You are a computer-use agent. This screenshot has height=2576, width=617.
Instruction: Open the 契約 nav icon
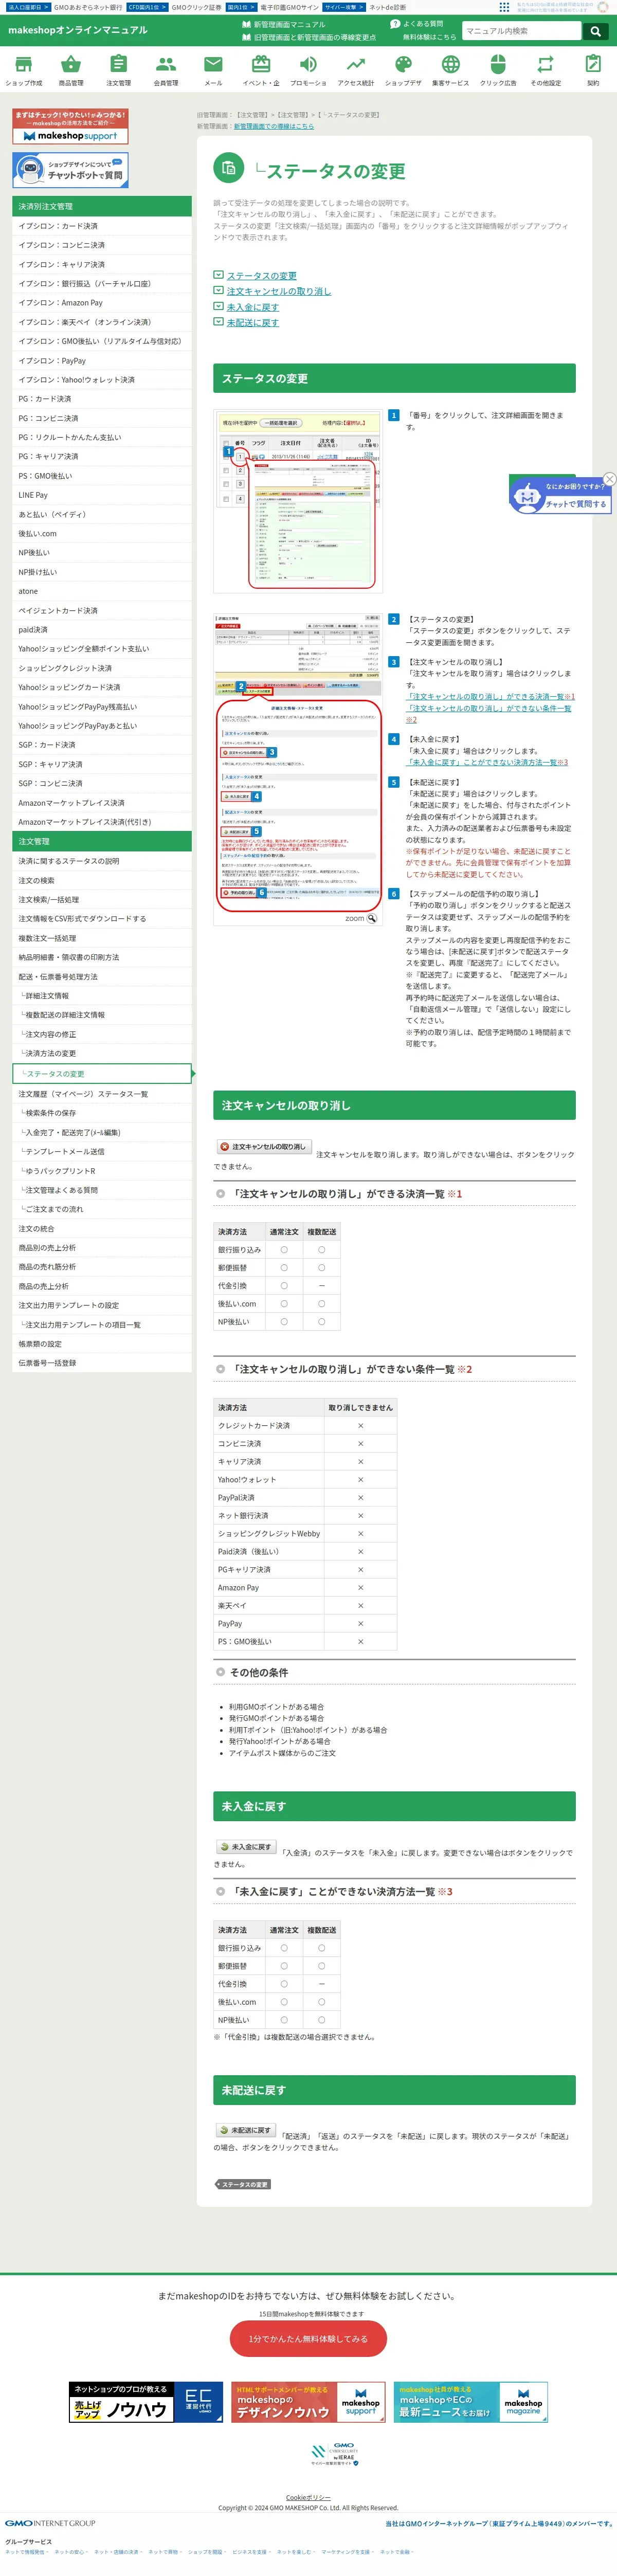[593, 70]
